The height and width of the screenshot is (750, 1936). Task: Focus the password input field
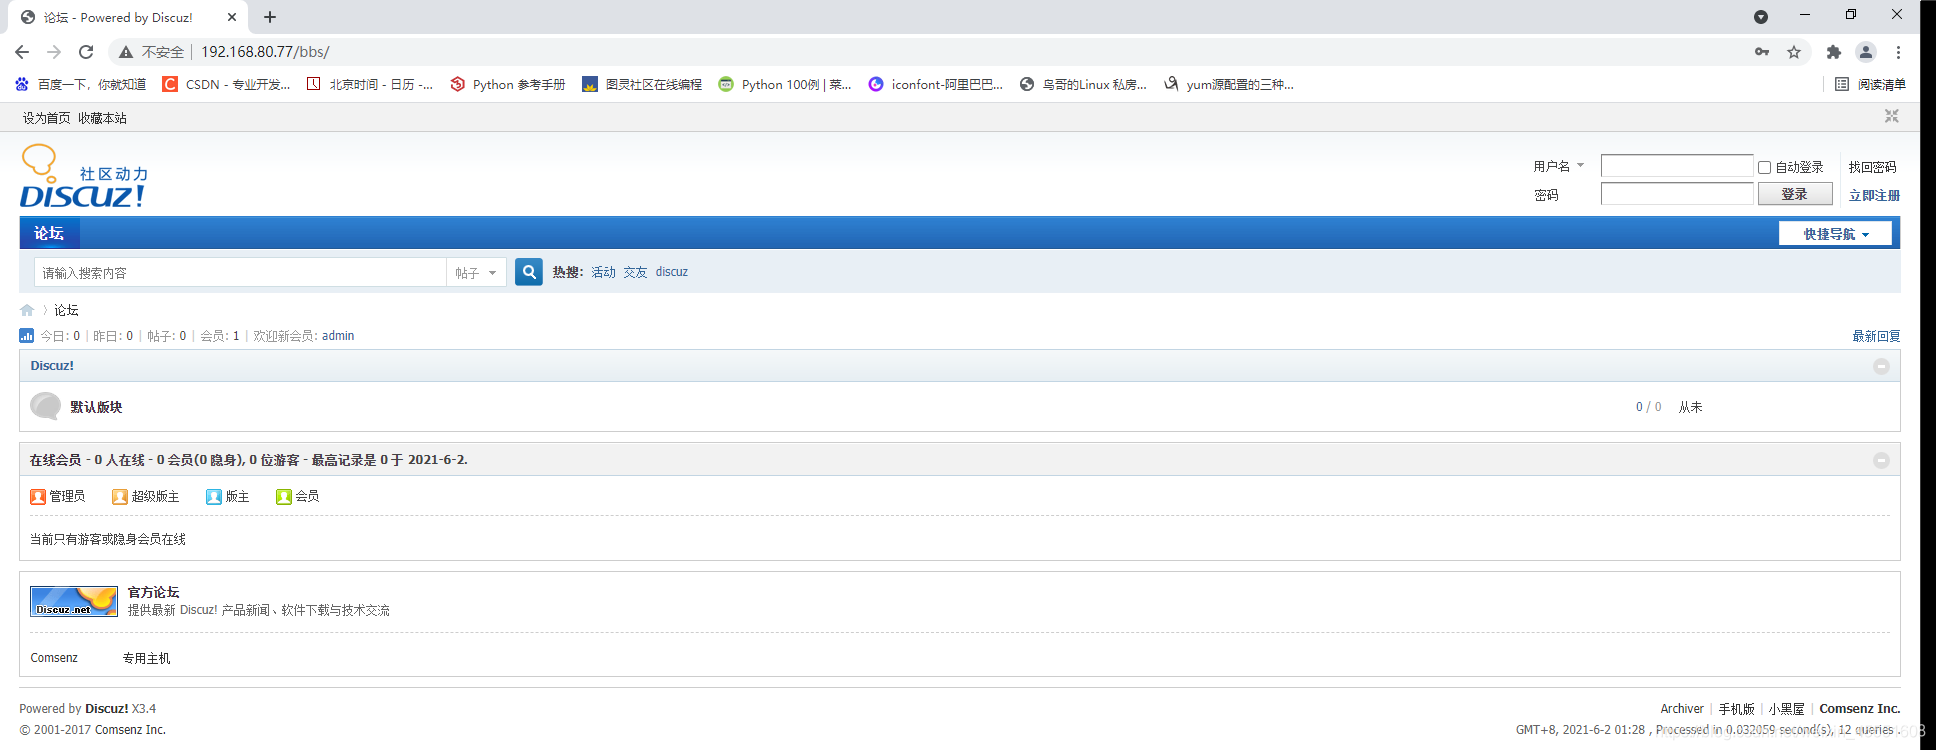coord(1677,194)
